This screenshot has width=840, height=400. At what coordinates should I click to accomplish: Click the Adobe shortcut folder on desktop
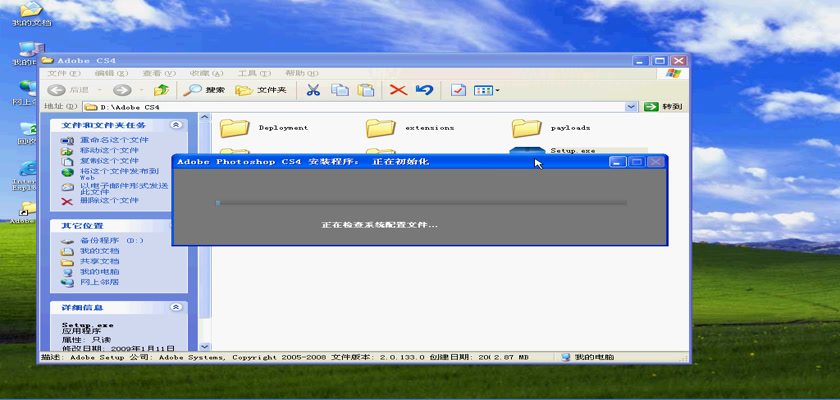click(24, 212)
